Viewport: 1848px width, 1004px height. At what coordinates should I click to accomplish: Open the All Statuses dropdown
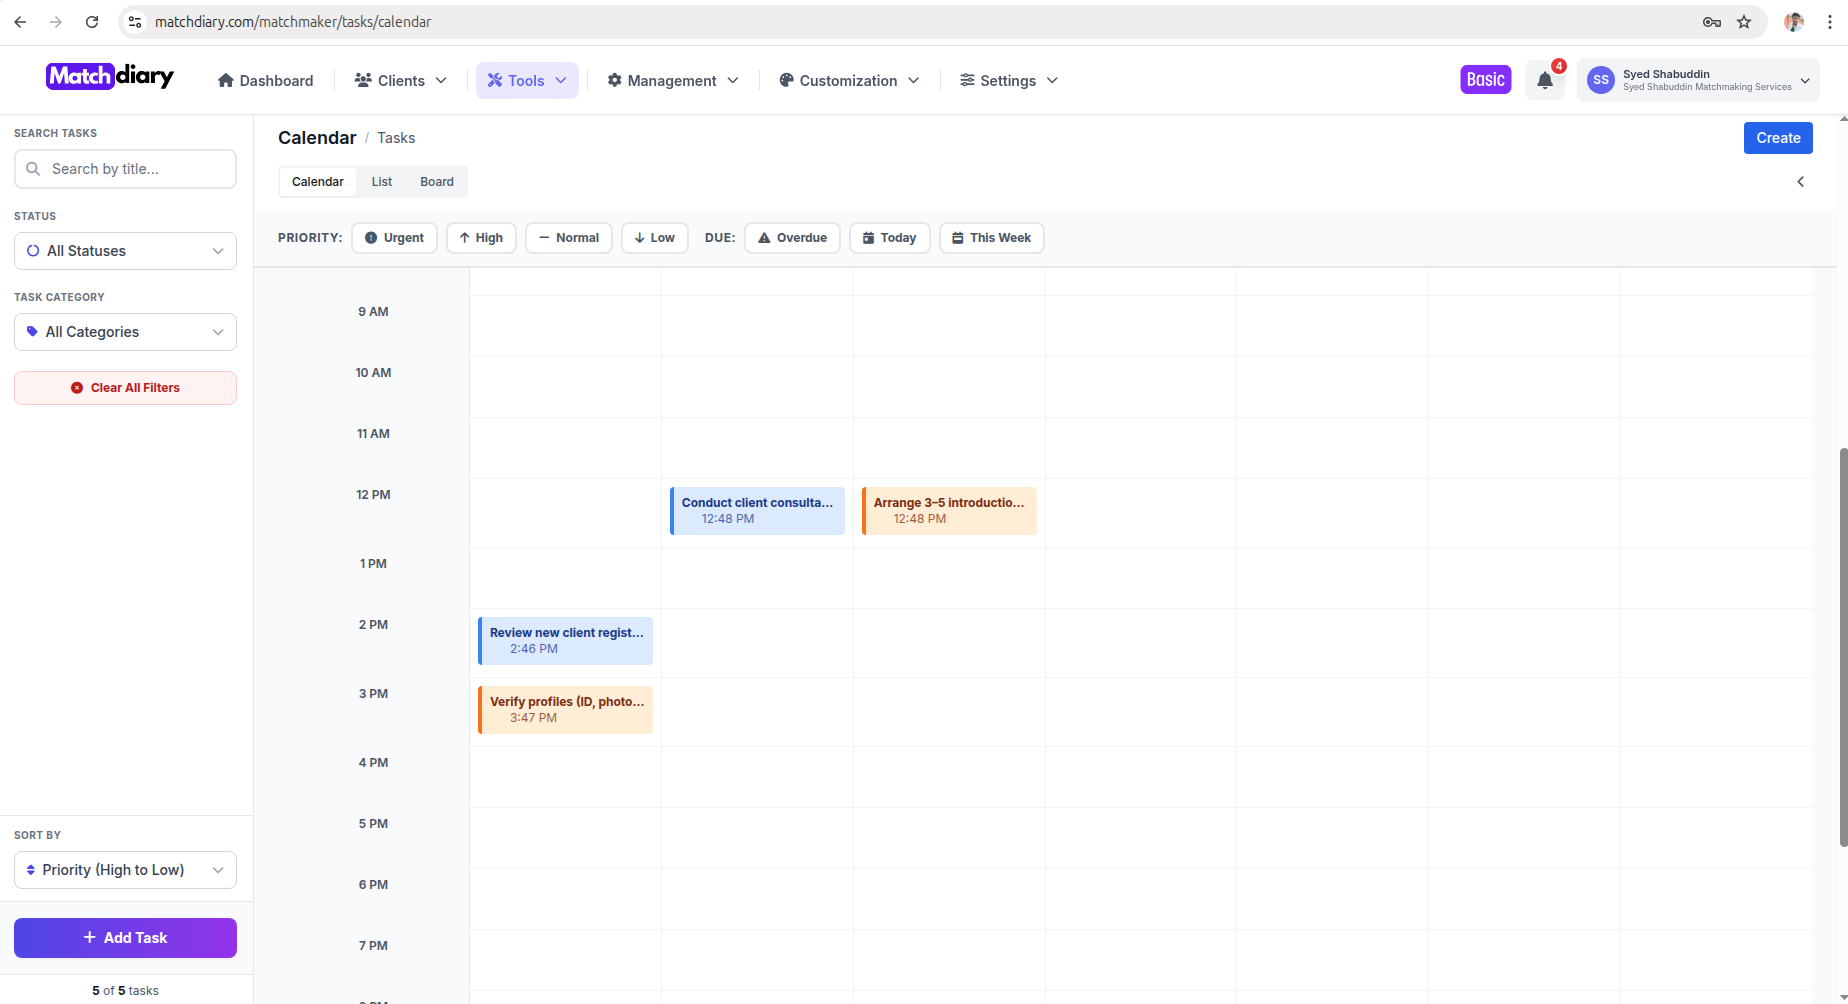(125, 251)
